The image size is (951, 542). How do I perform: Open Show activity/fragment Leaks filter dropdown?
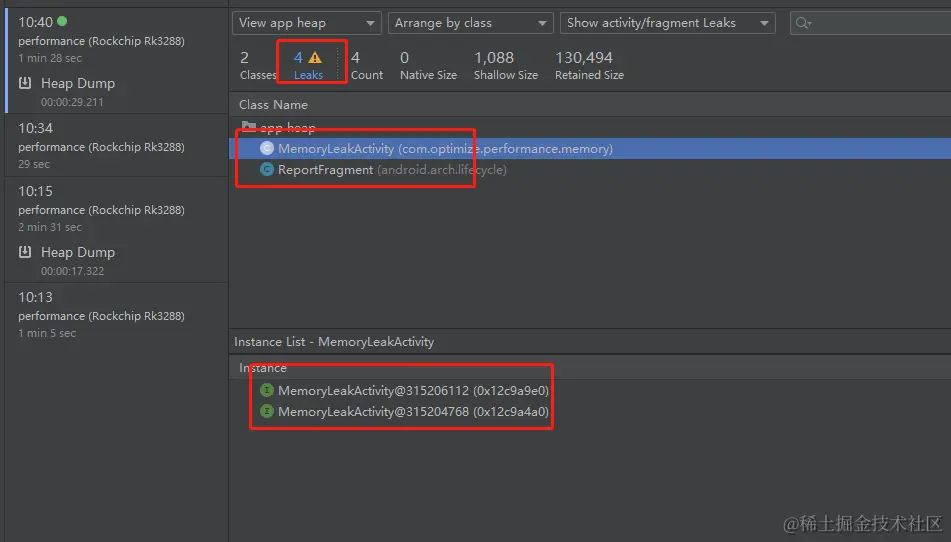pyautogui.click(x=668, y=23)
